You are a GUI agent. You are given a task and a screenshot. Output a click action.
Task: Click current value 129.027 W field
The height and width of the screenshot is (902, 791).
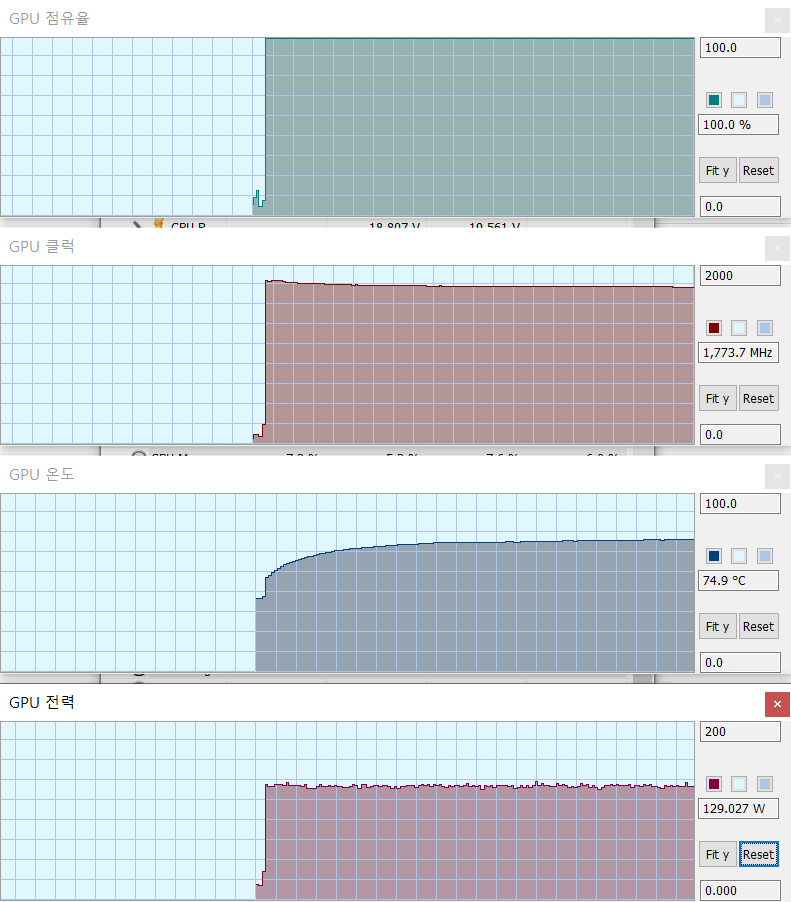coord(739,808)
